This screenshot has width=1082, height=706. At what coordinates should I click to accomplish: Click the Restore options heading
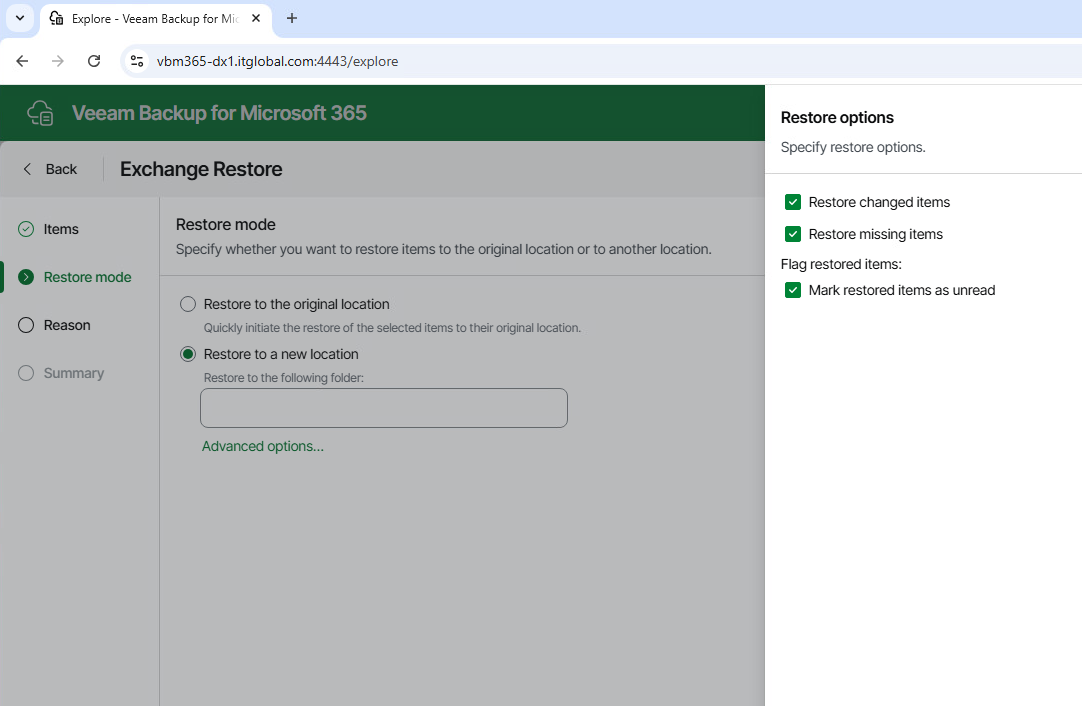tap(837, 118)
